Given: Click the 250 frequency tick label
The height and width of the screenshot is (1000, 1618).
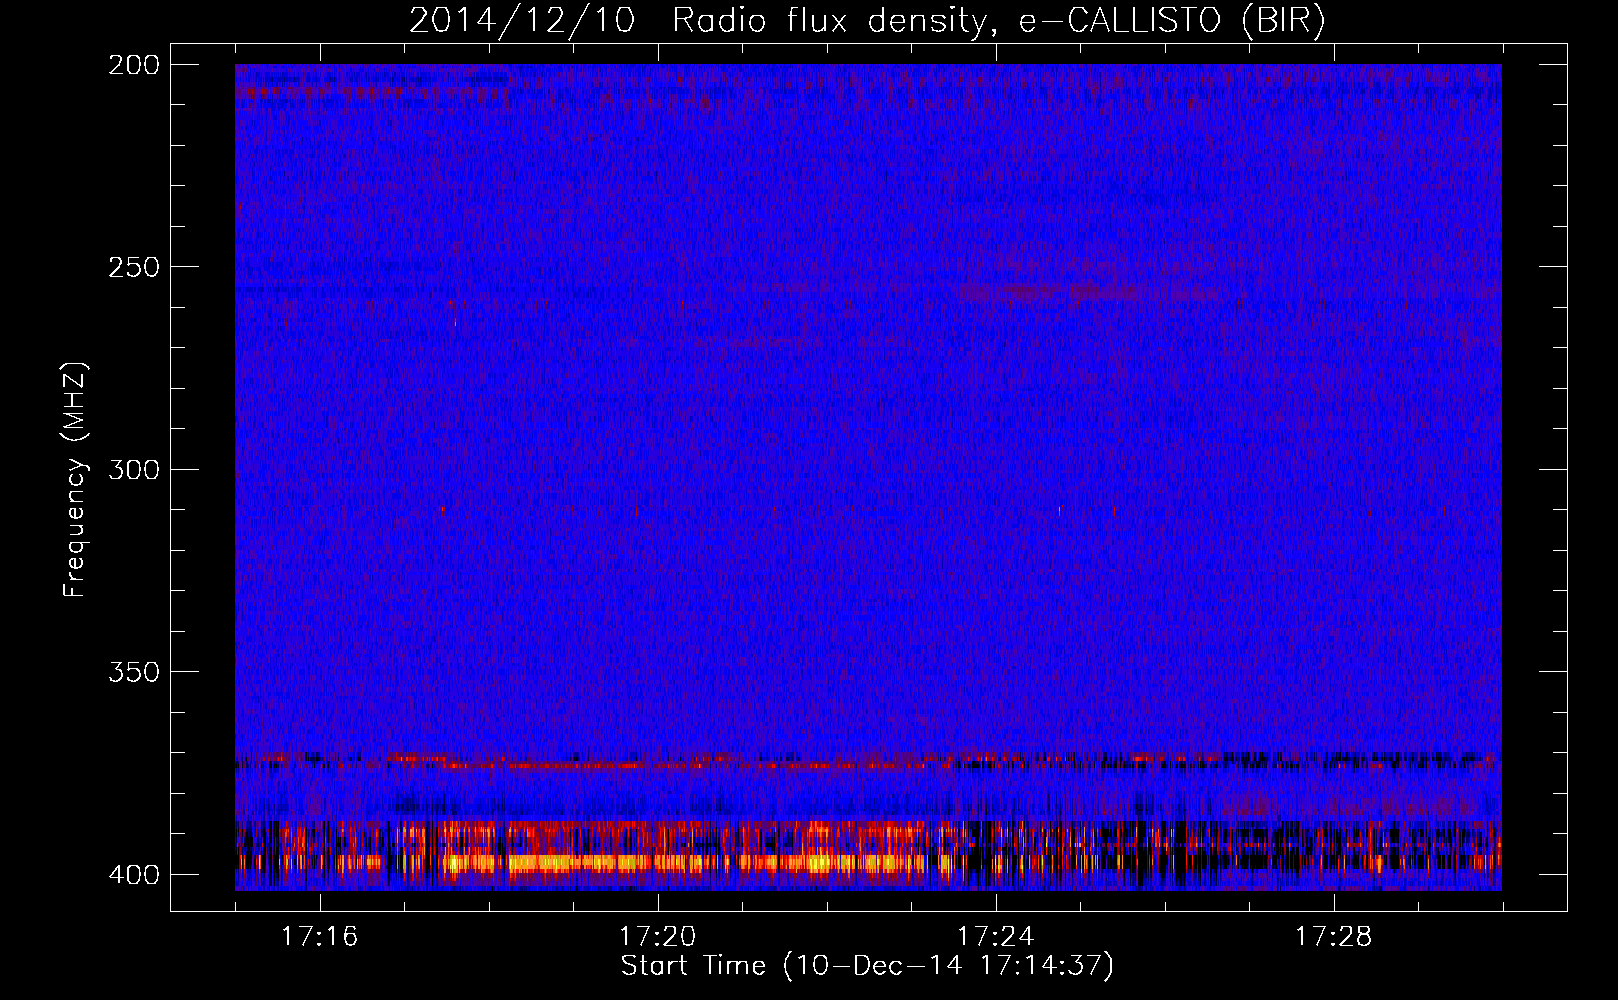Looking at the screenshot, I should tap(133, 267).
